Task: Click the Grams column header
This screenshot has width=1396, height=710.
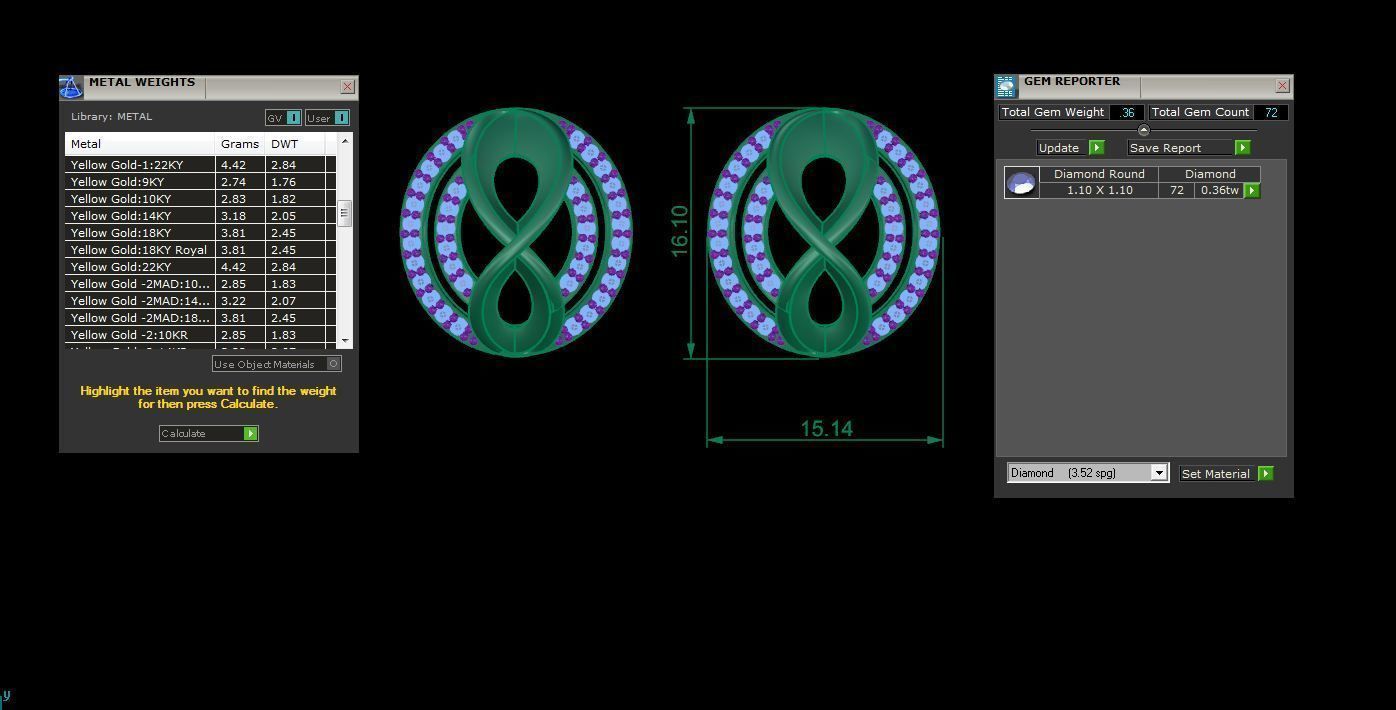Action: (240, 144)
